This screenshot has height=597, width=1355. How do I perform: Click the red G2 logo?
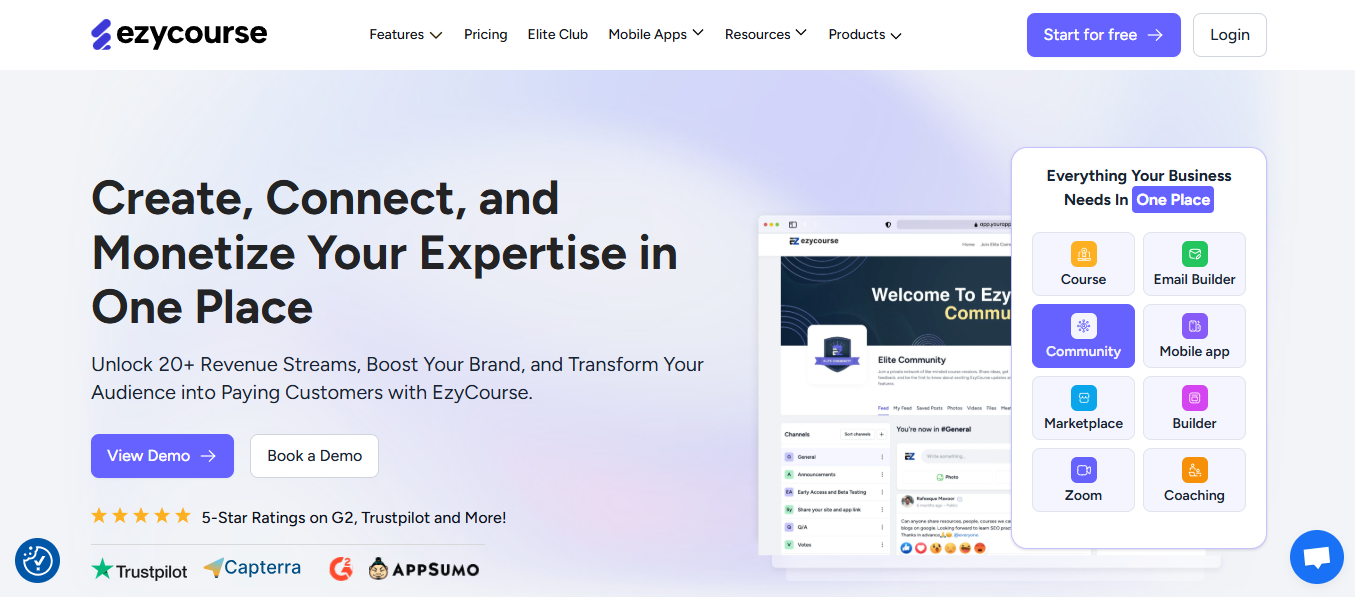(x=340, y=569)
